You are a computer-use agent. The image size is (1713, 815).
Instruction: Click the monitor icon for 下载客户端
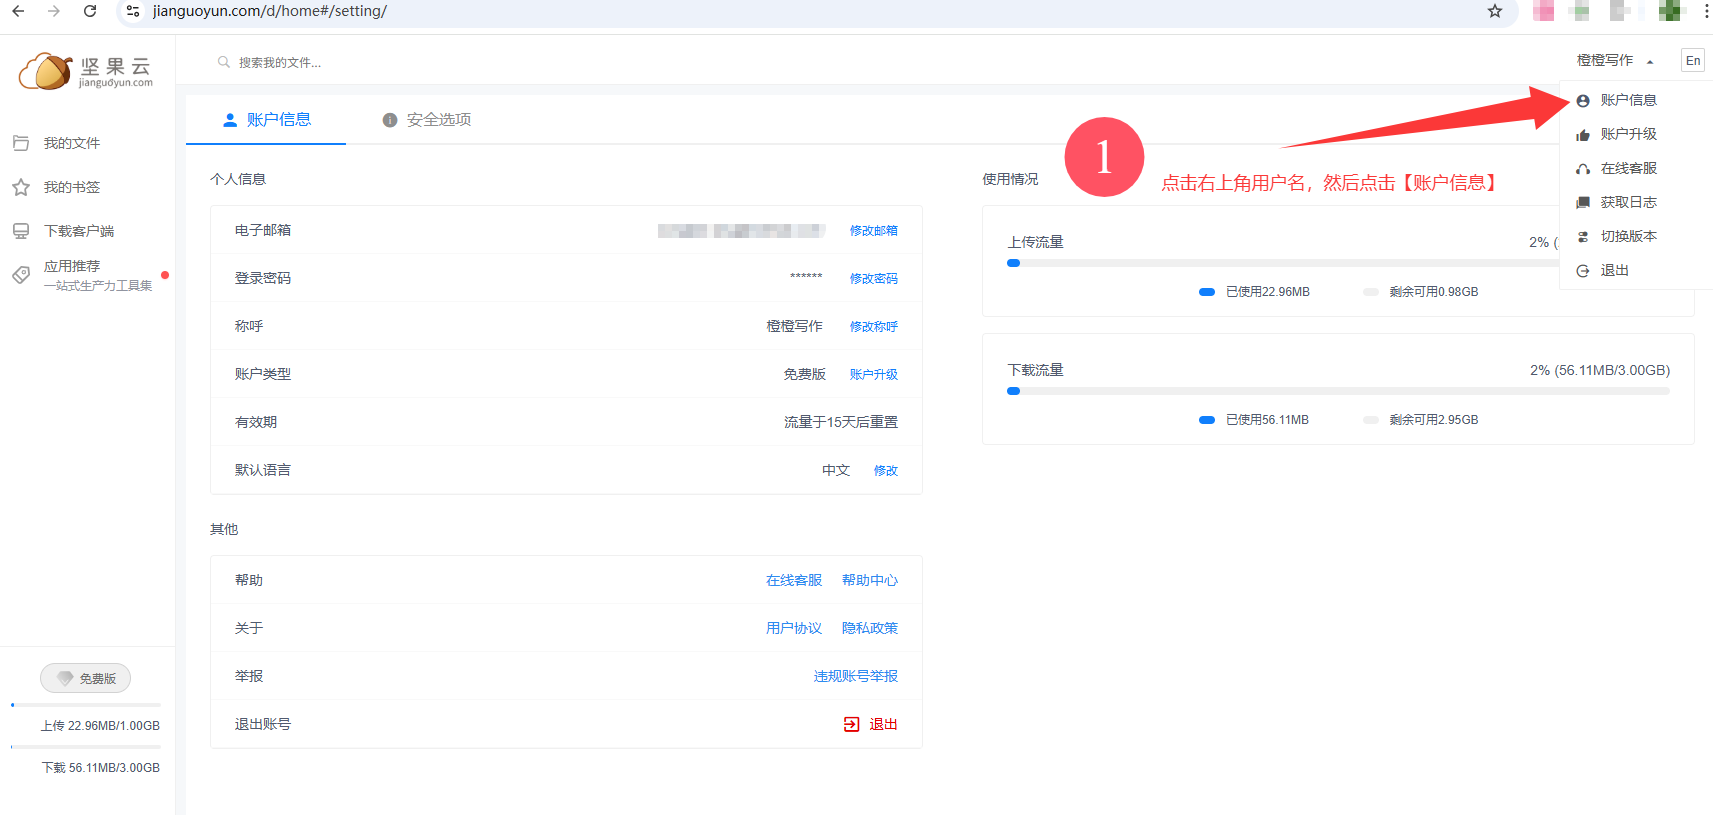[21, 231]
